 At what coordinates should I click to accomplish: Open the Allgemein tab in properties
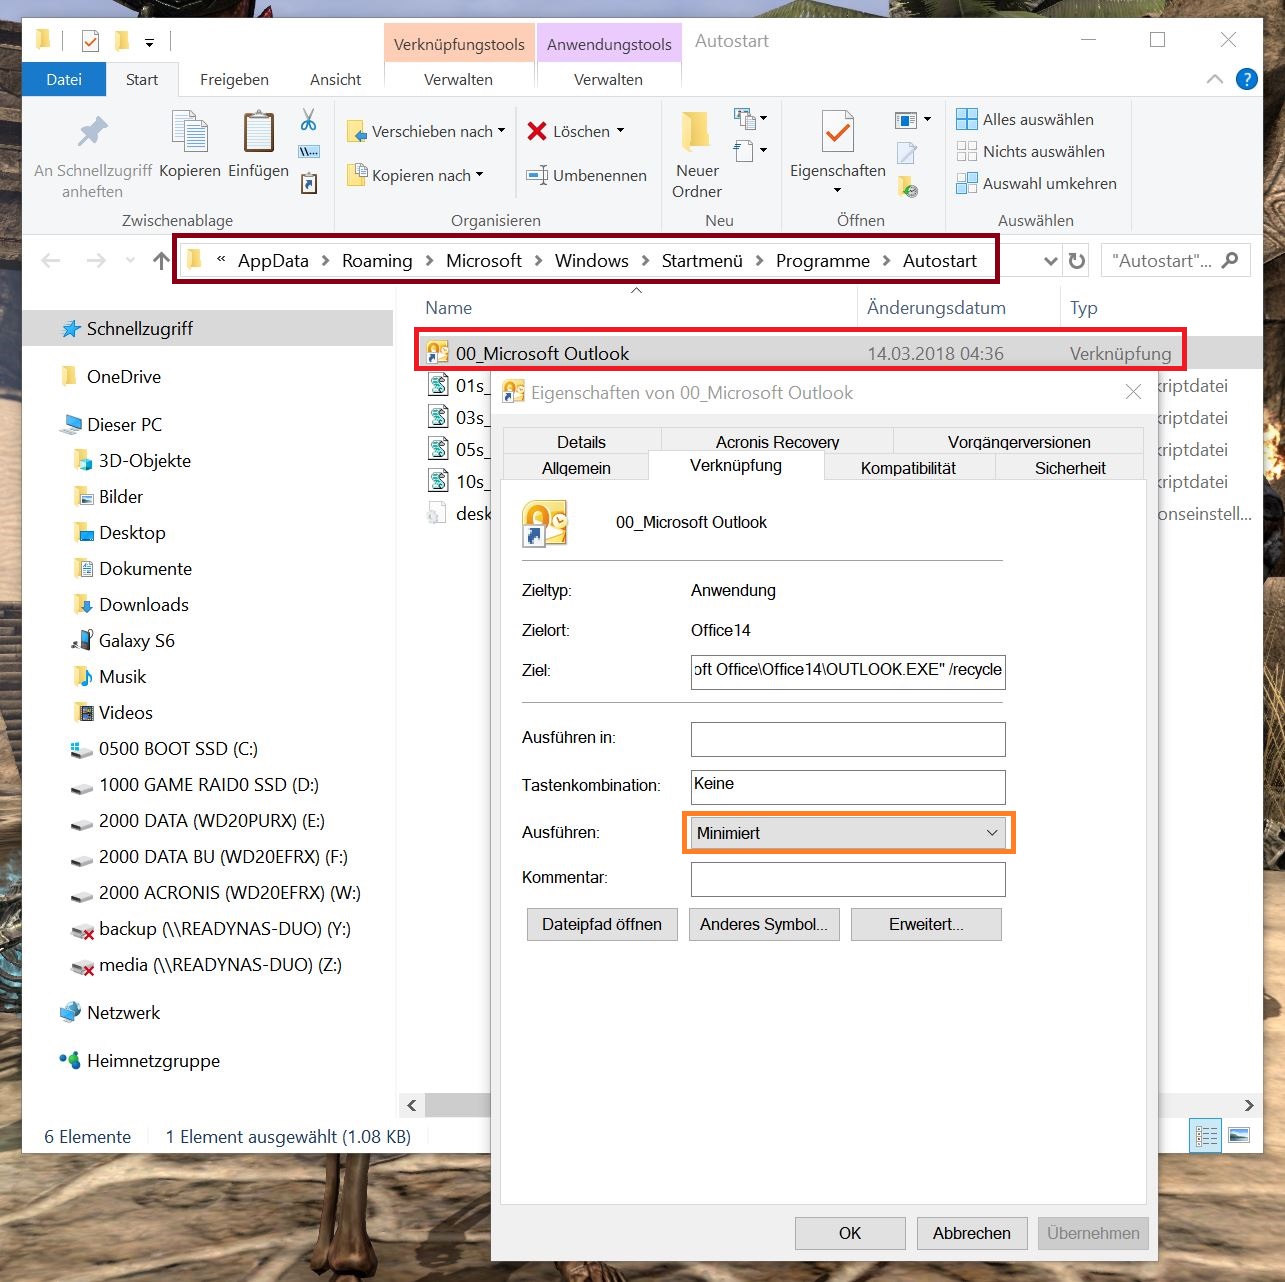tap(576, 467)
